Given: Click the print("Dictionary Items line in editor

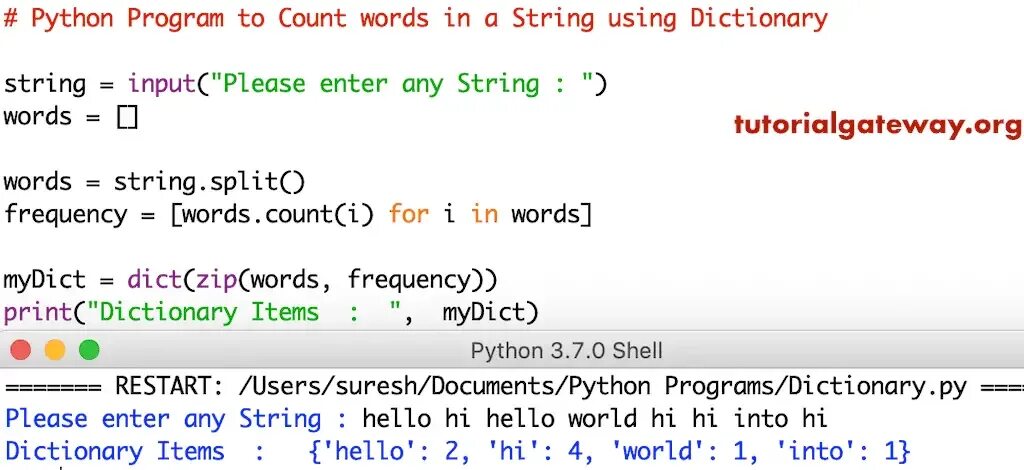Looking at the screenshot, I should tap(271, 313).
